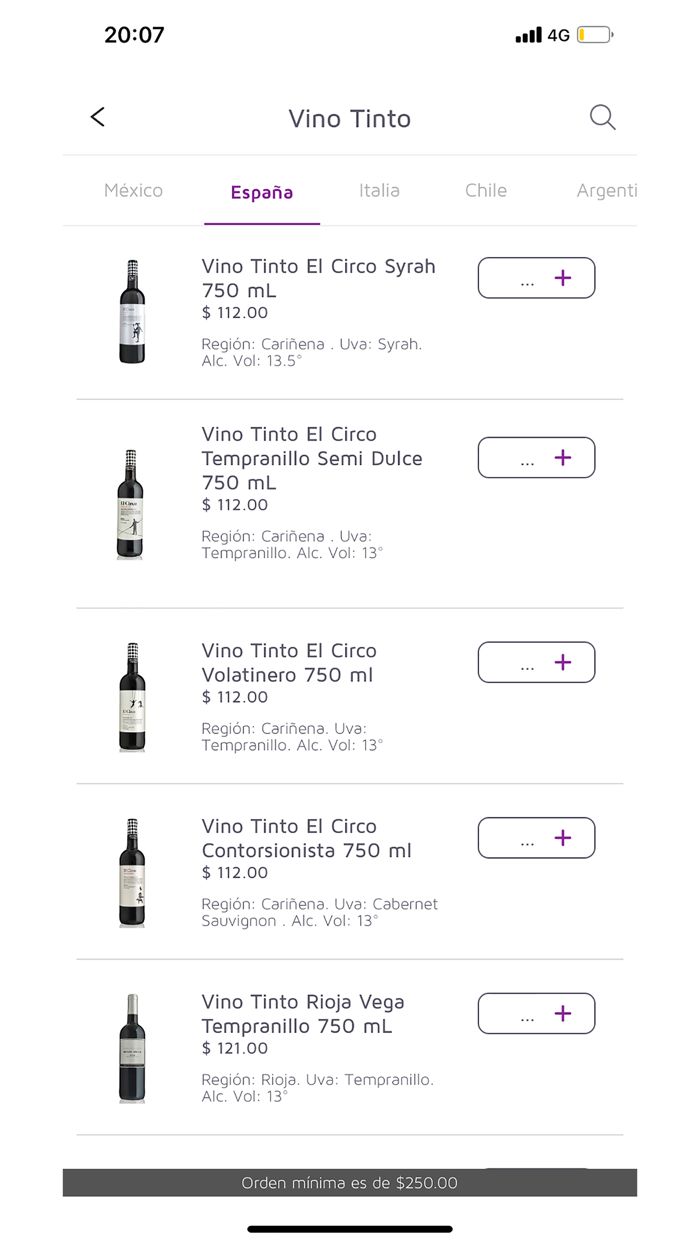The height and width of the screenshot is (1244, 700).
Task: Switch to the Argentina tab
Action: pyautogui.click(x=608, y=191)
